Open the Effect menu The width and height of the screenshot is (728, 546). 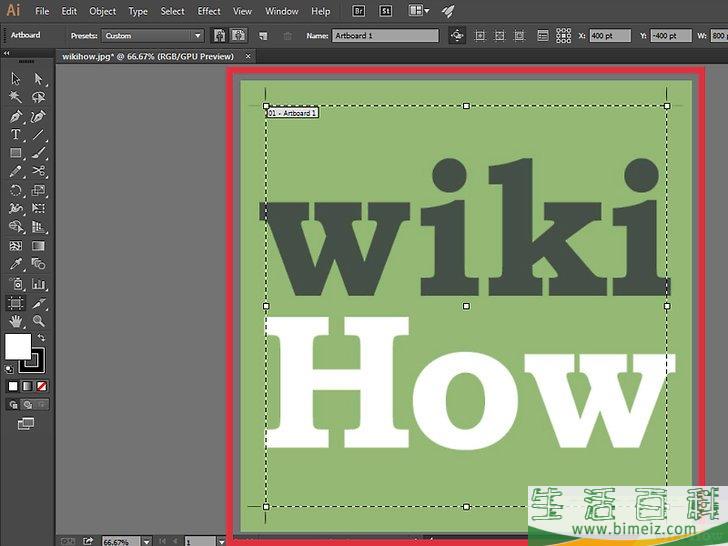pyautogui.click(x=209, y=11)
